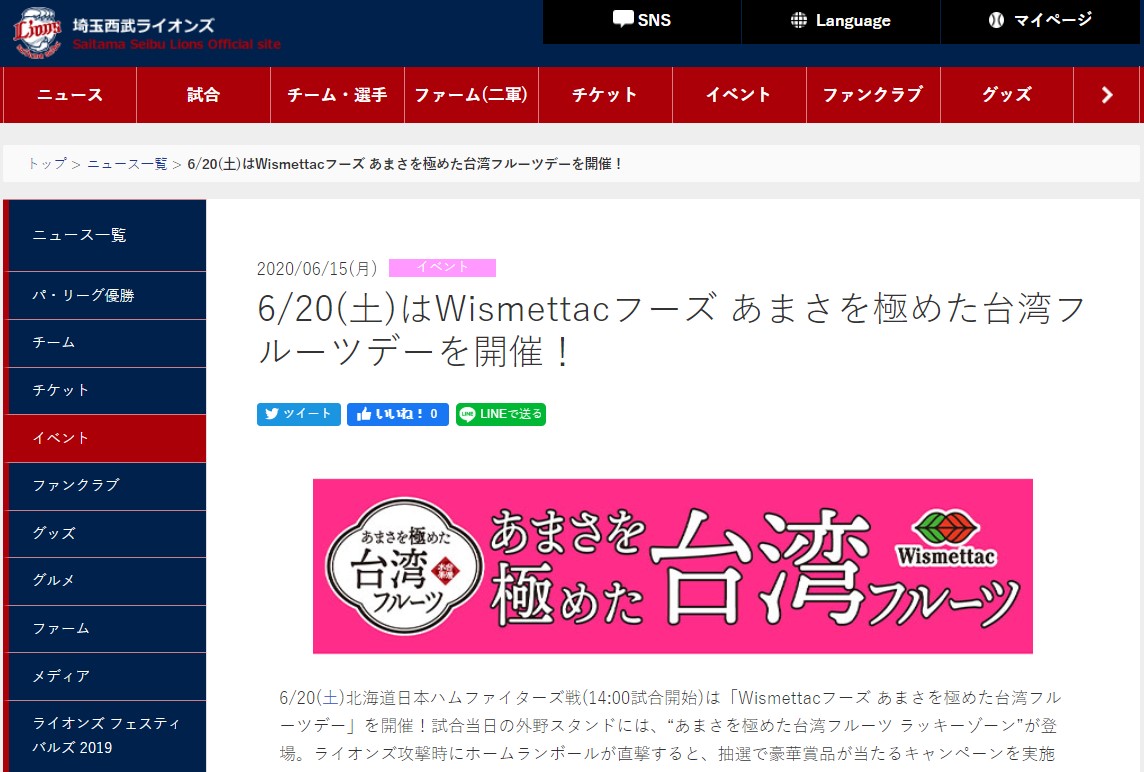
Task: Select パ・リーグ優勝 in the sidebar
Action: coord(105,296)
